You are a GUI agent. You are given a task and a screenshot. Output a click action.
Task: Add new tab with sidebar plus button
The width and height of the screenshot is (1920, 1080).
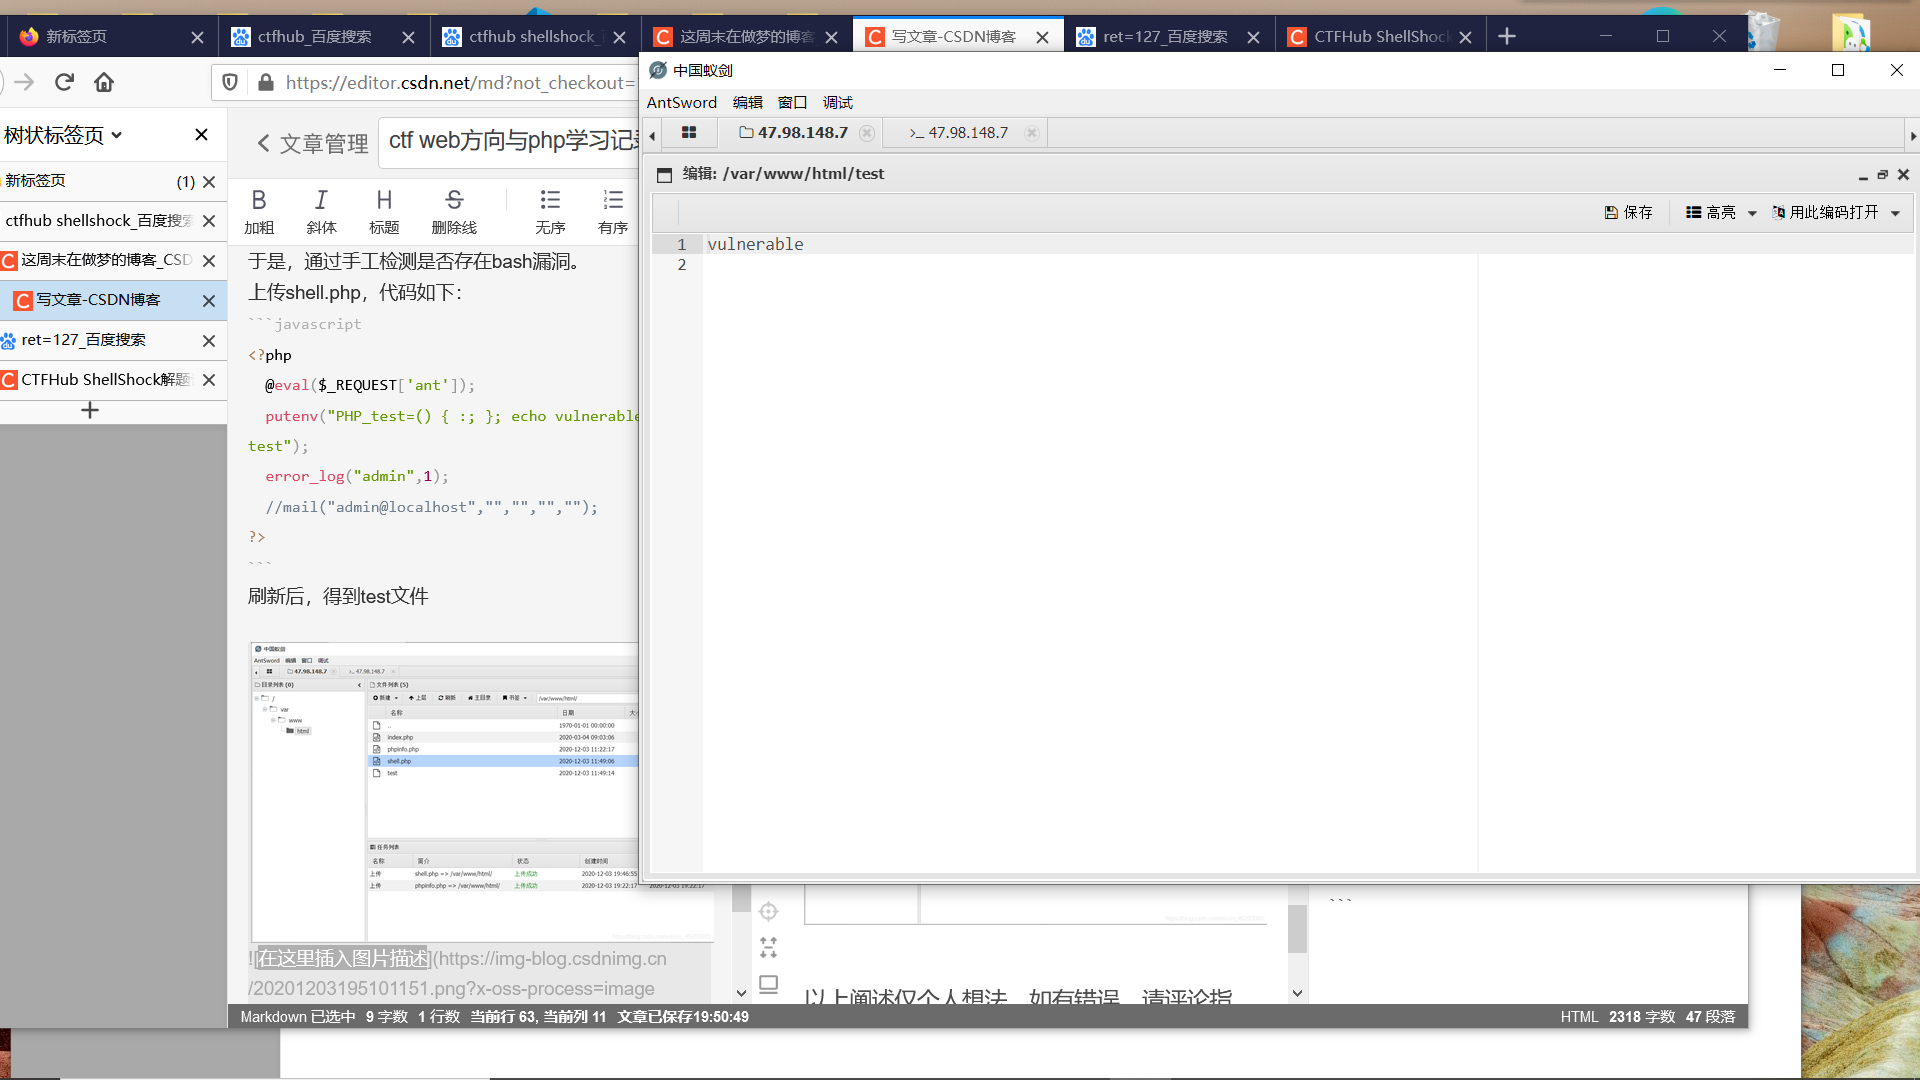pyautogui.click(x=90, y=410)
